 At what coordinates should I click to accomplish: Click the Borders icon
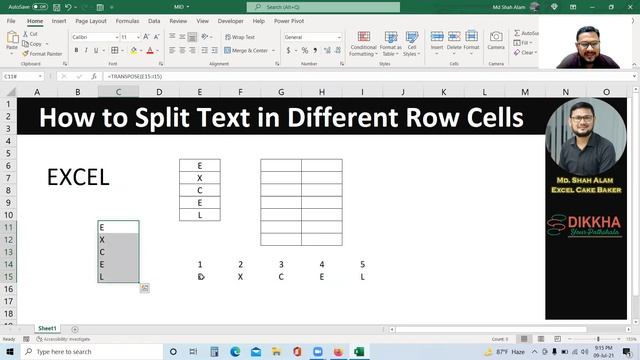click(x=115, y=50)
